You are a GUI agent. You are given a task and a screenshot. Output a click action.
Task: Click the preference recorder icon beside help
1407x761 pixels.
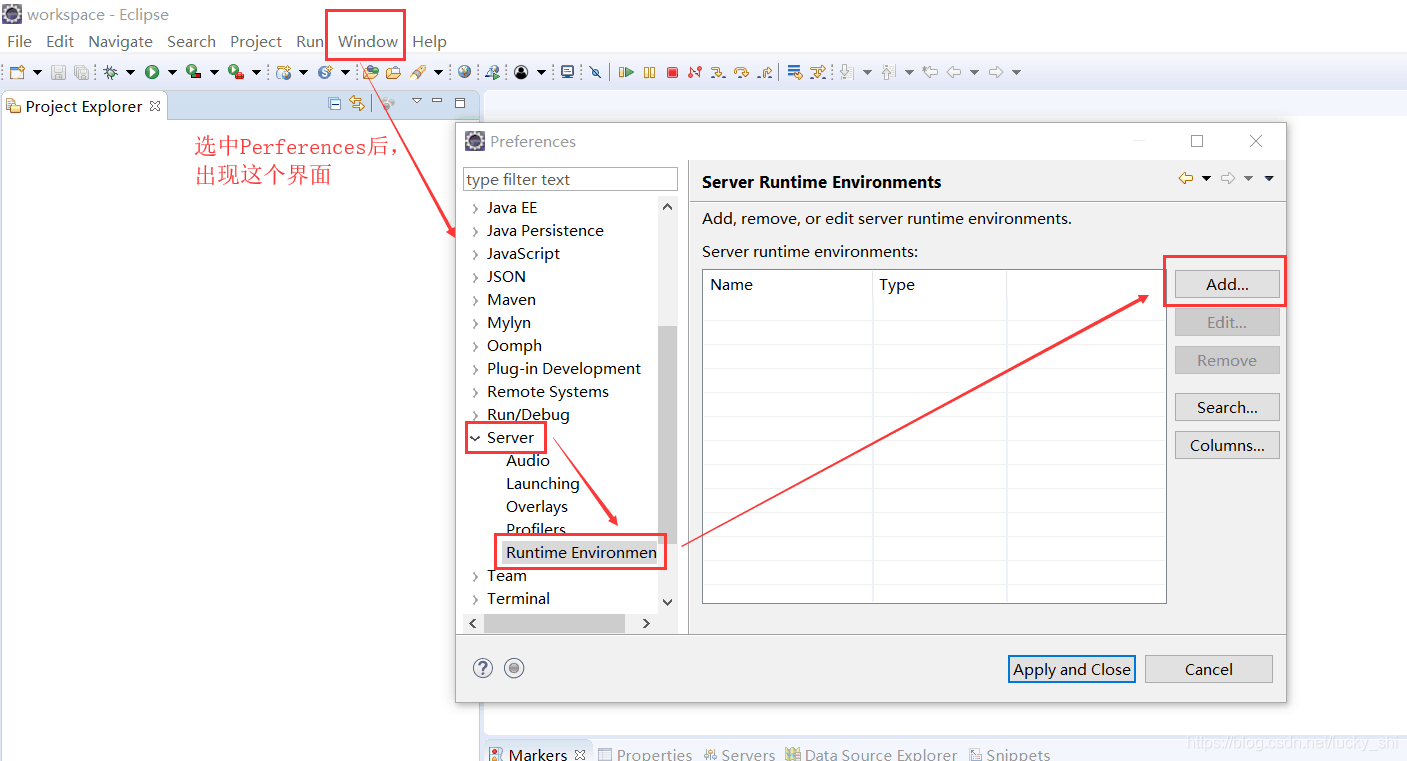click(x=514, y=668)
